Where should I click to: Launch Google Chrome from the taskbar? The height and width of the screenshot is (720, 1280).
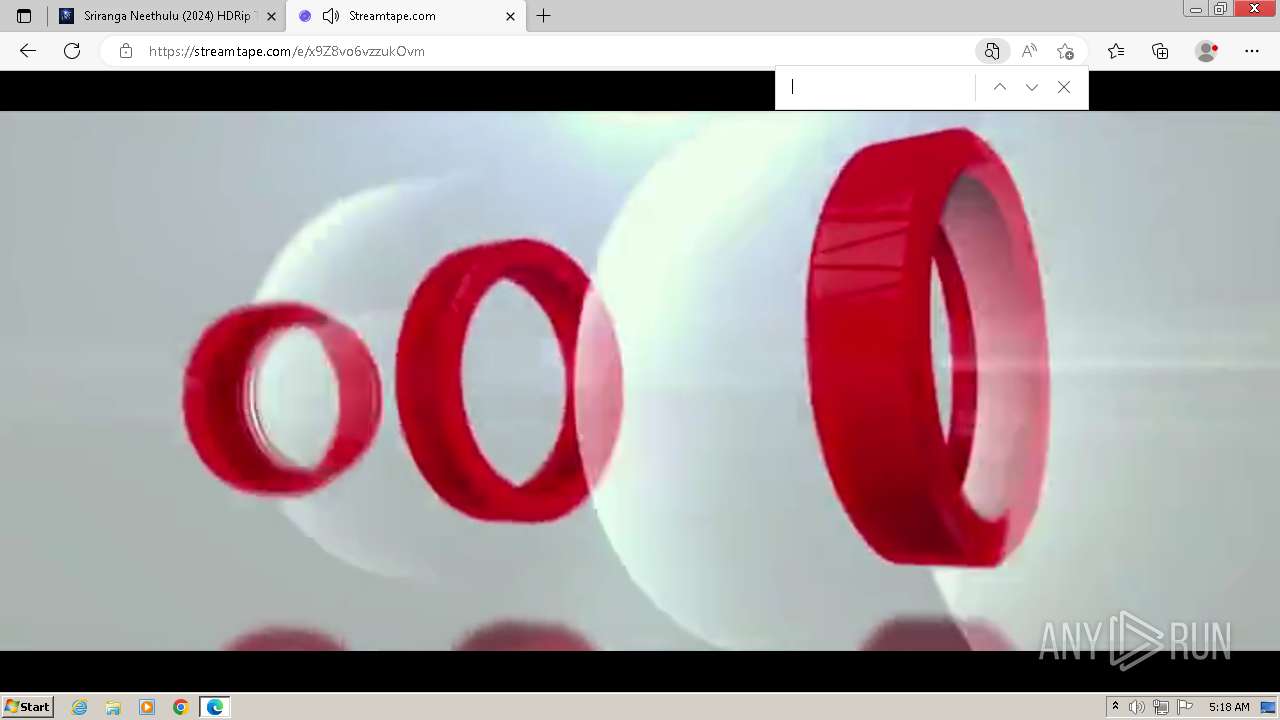pyautogui.click(x=181, y=707)
